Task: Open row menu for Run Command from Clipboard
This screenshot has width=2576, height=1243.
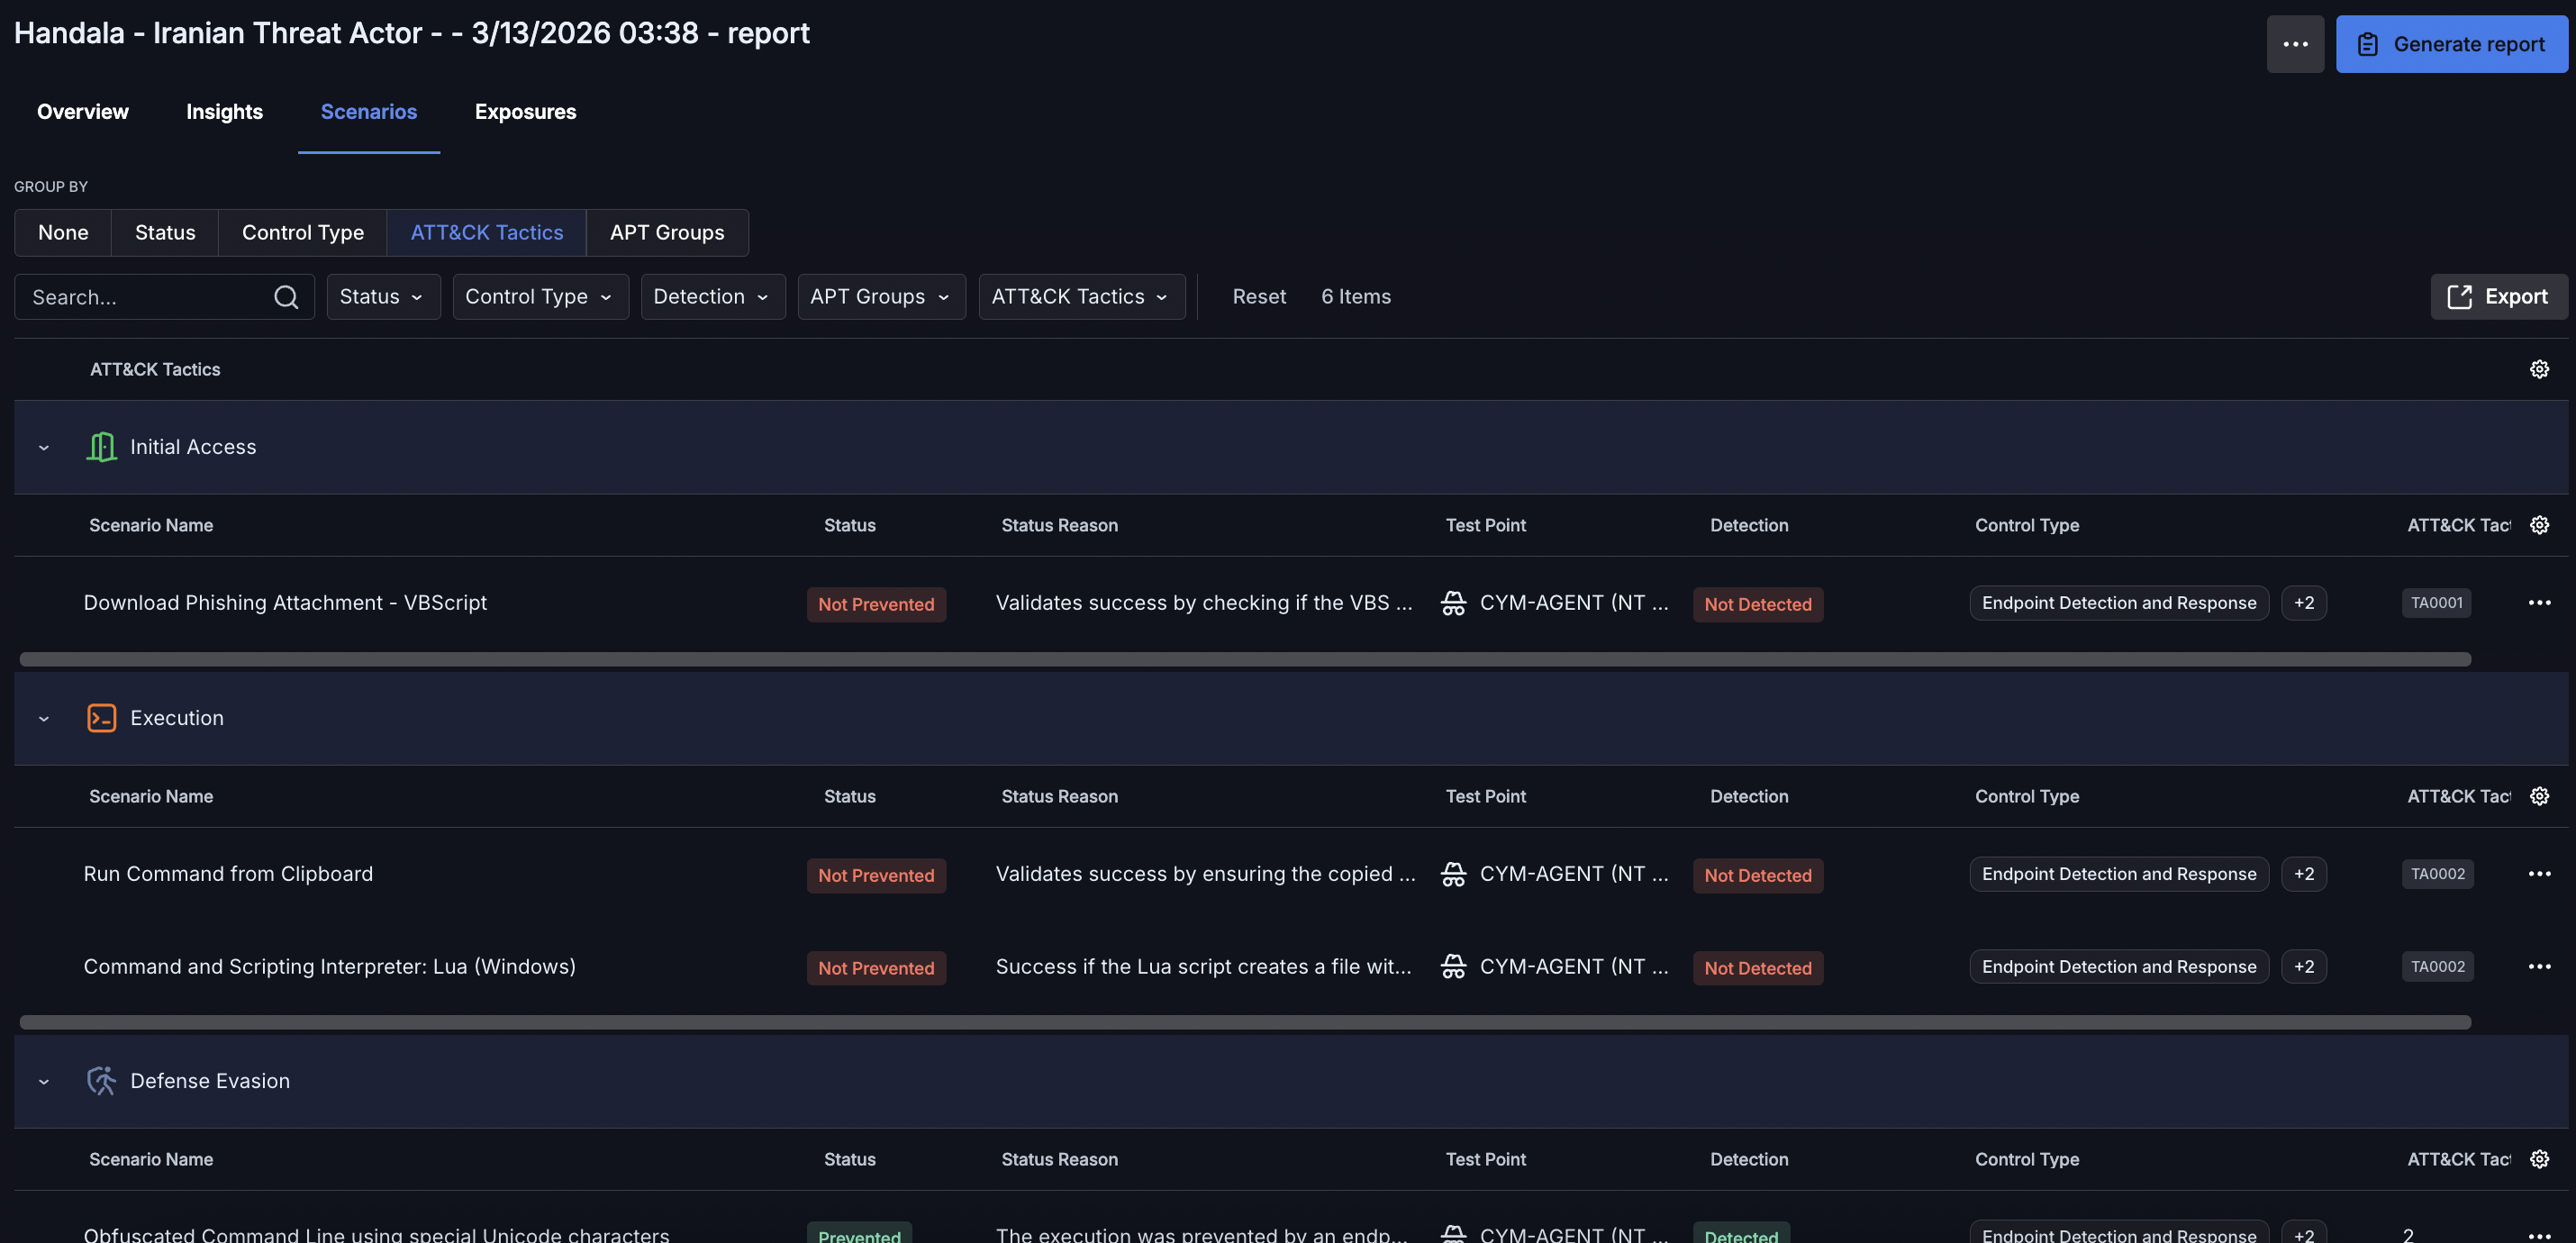Action: 2539,874
